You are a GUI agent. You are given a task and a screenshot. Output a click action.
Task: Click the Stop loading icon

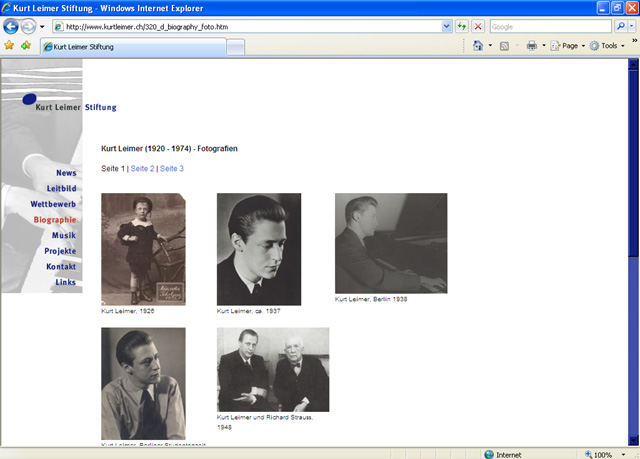478,26
